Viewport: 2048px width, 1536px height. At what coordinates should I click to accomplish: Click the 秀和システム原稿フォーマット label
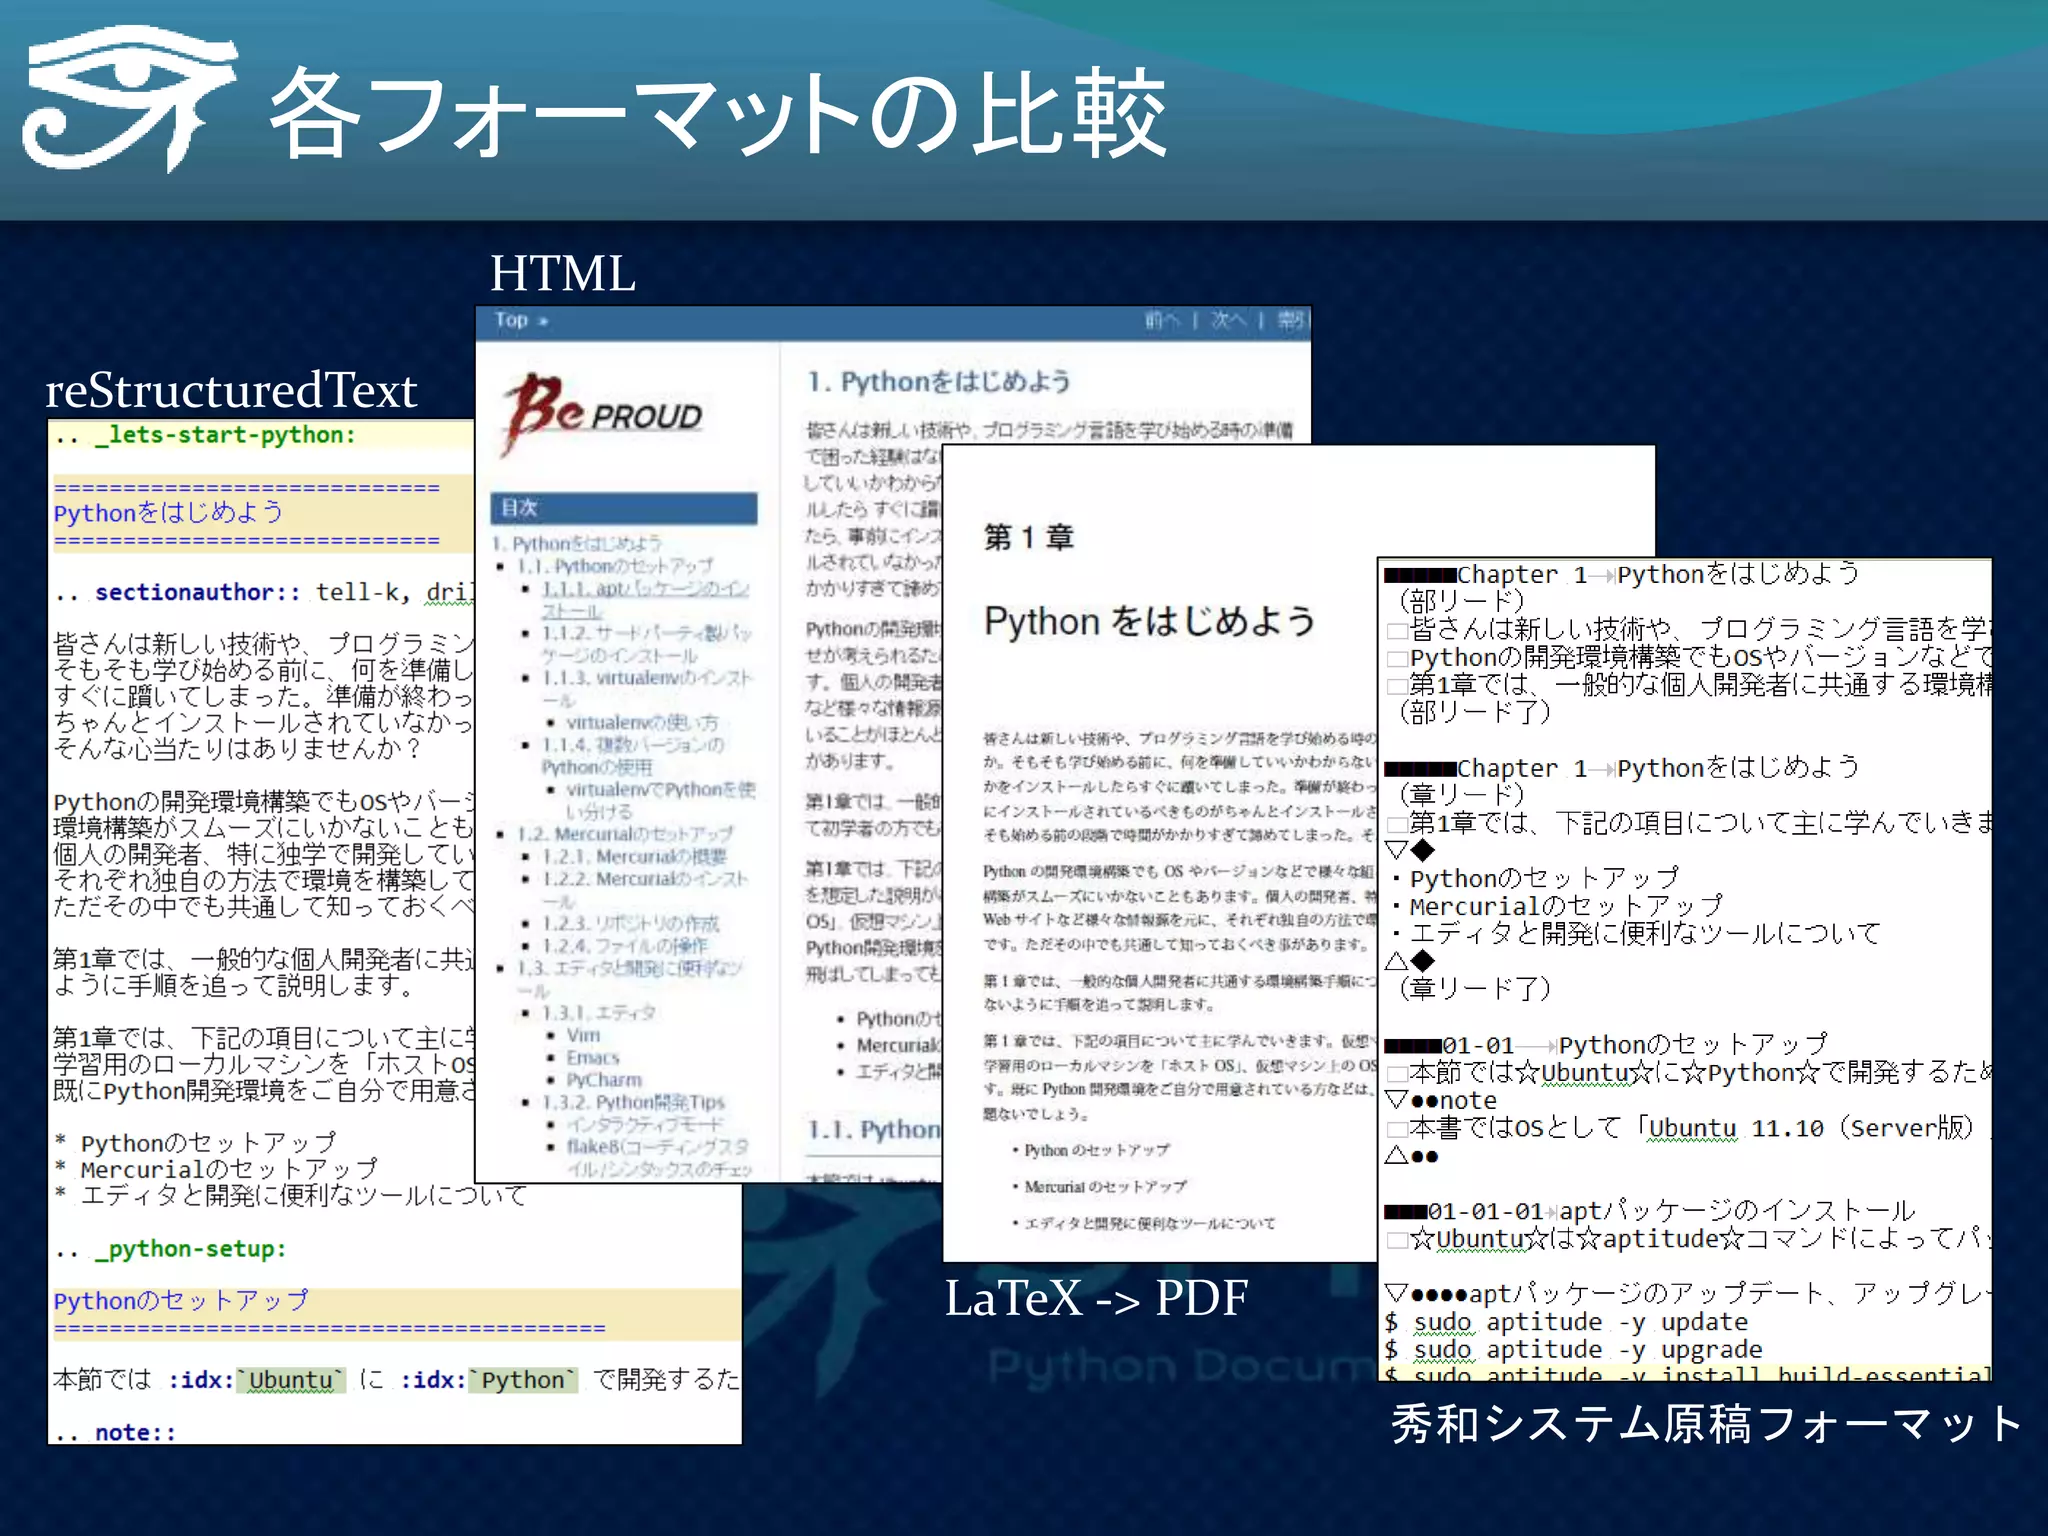pos(1707,1423)
